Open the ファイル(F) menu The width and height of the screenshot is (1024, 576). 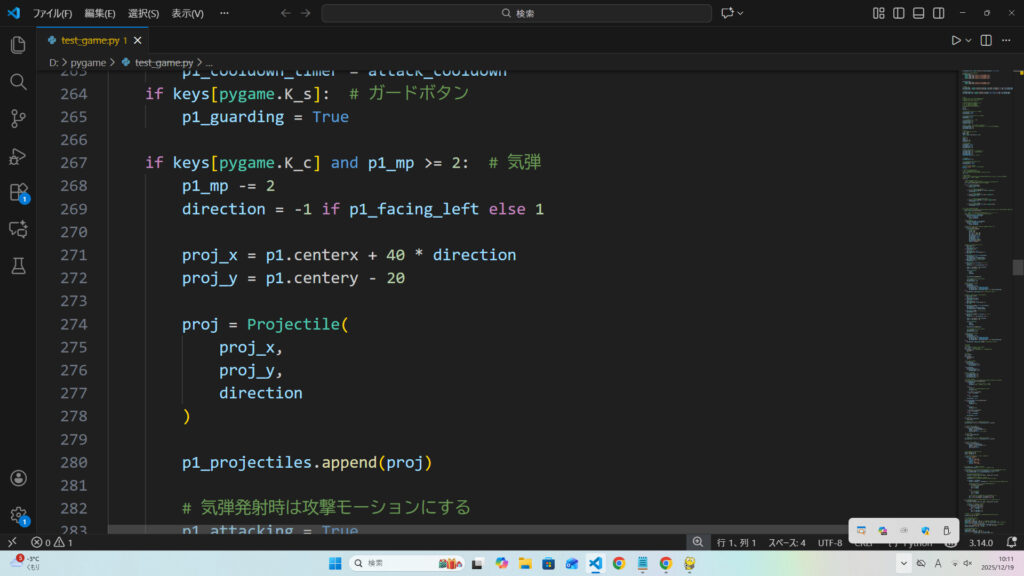pos(52,13)
